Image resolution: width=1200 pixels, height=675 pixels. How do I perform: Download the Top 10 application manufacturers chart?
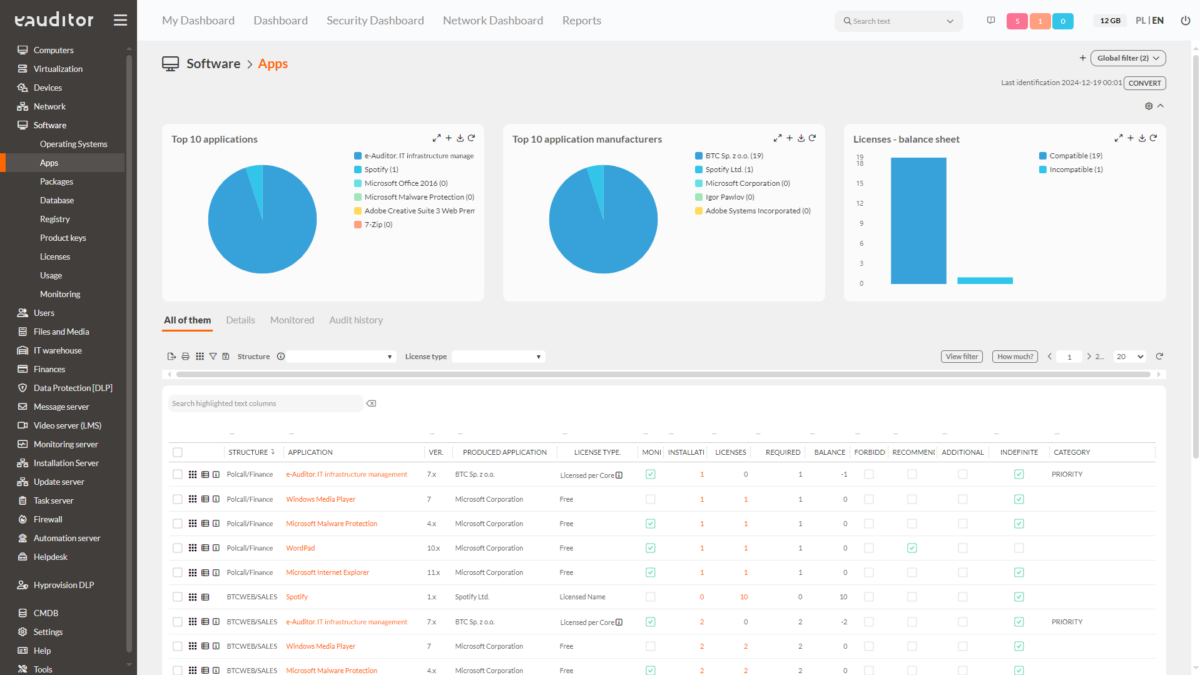801,138
